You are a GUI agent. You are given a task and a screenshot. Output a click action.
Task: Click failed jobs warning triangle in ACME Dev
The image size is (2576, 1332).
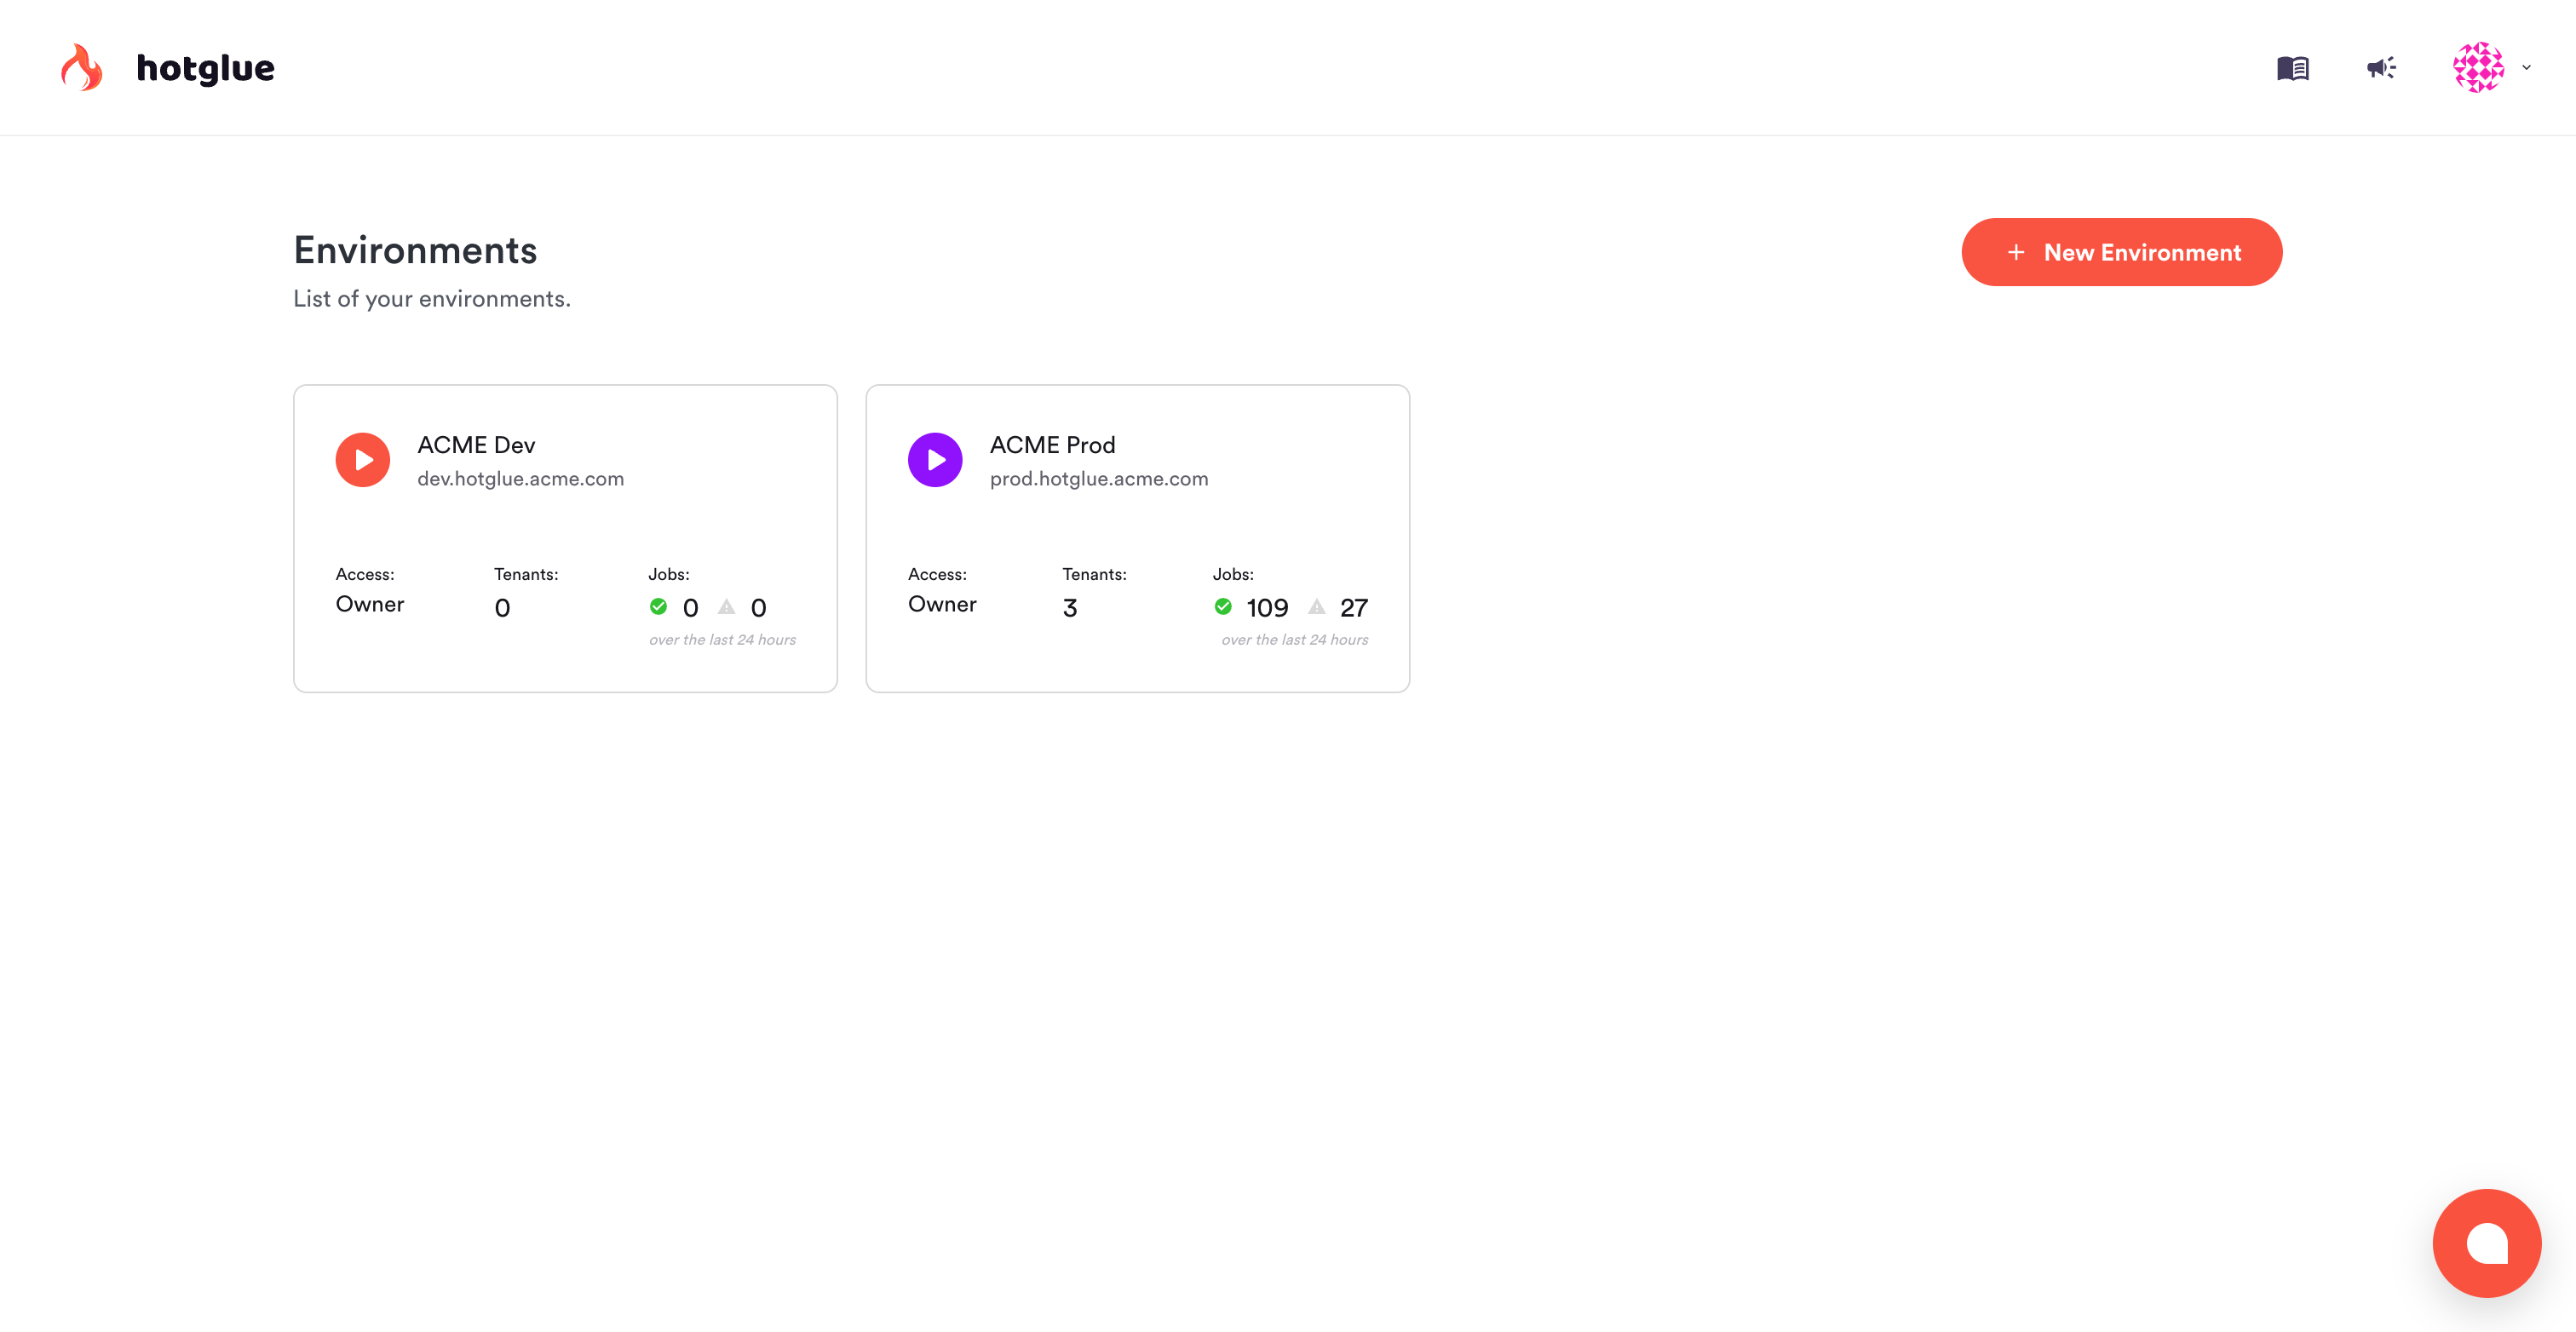tap(727, 607)
